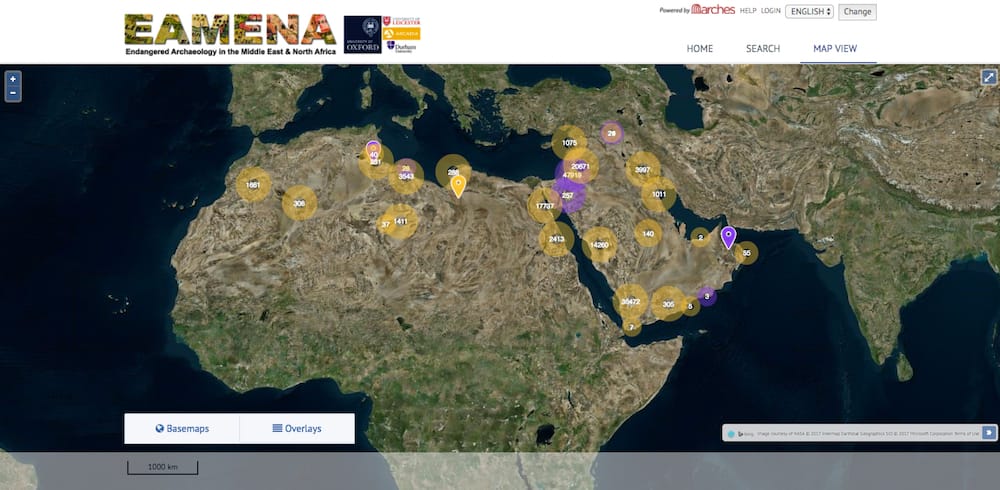Open the 5 cluster marker
The height and width of the screenshot is (490, 1000).
click(689, 306)
